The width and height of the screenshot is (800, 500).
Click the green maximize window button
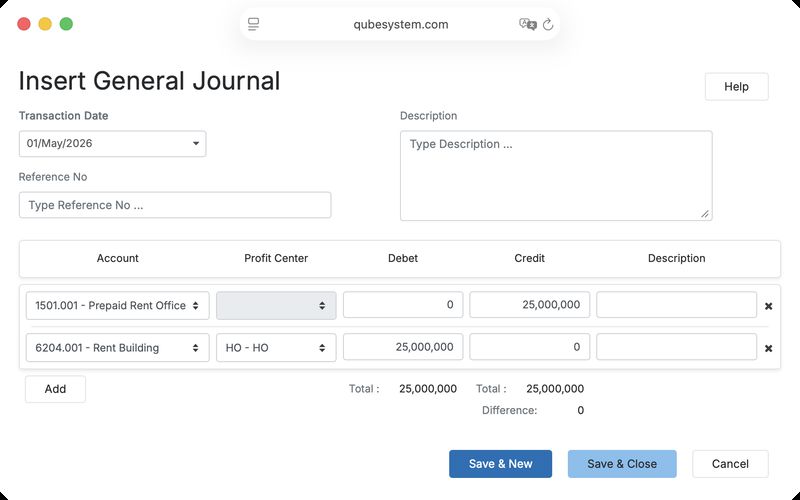point(66,24)
